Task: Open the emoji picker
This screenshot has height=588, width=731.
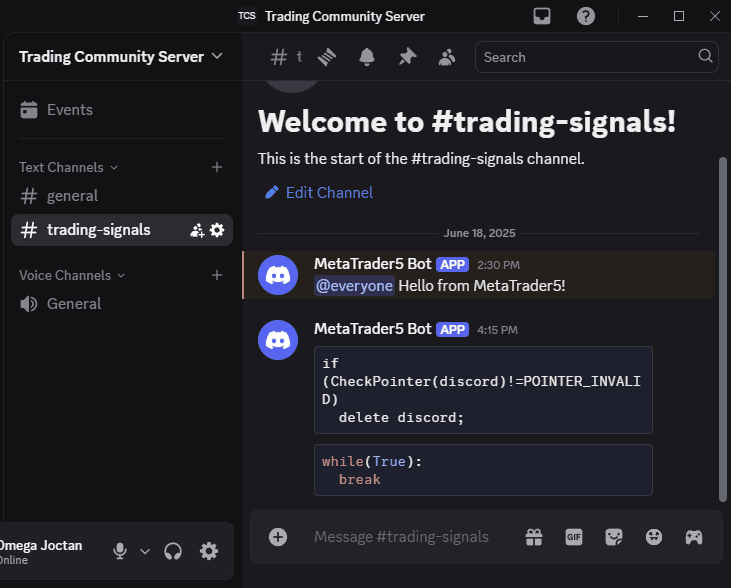Action: click(654, 537)
